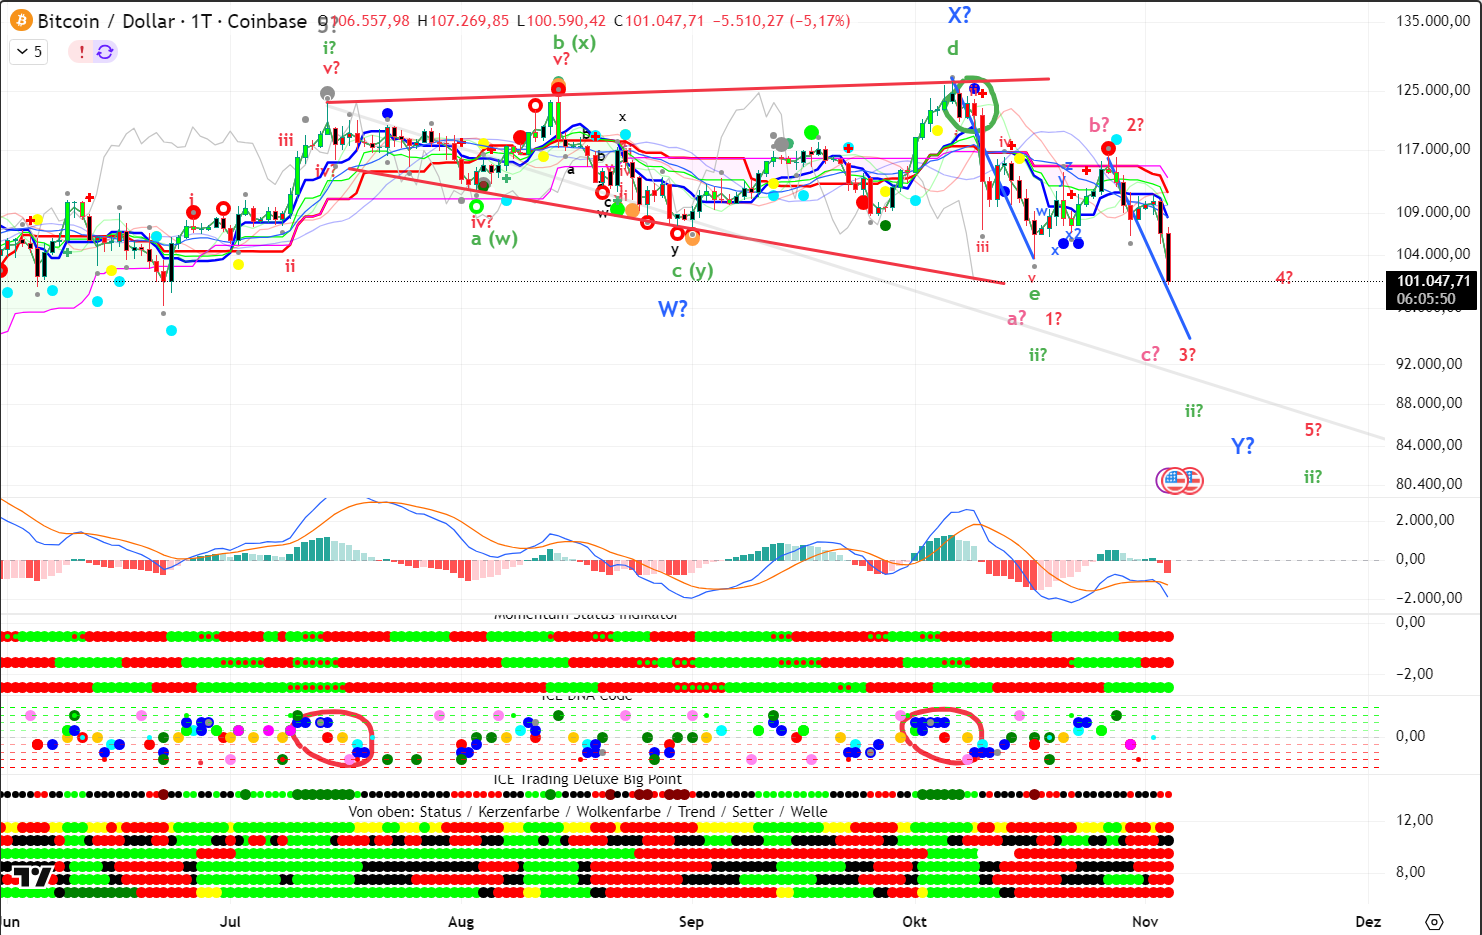Viewport: 1482px width, 935px height.
Task: Open chart settings via hexagon icon
Action: [1434, 921]
